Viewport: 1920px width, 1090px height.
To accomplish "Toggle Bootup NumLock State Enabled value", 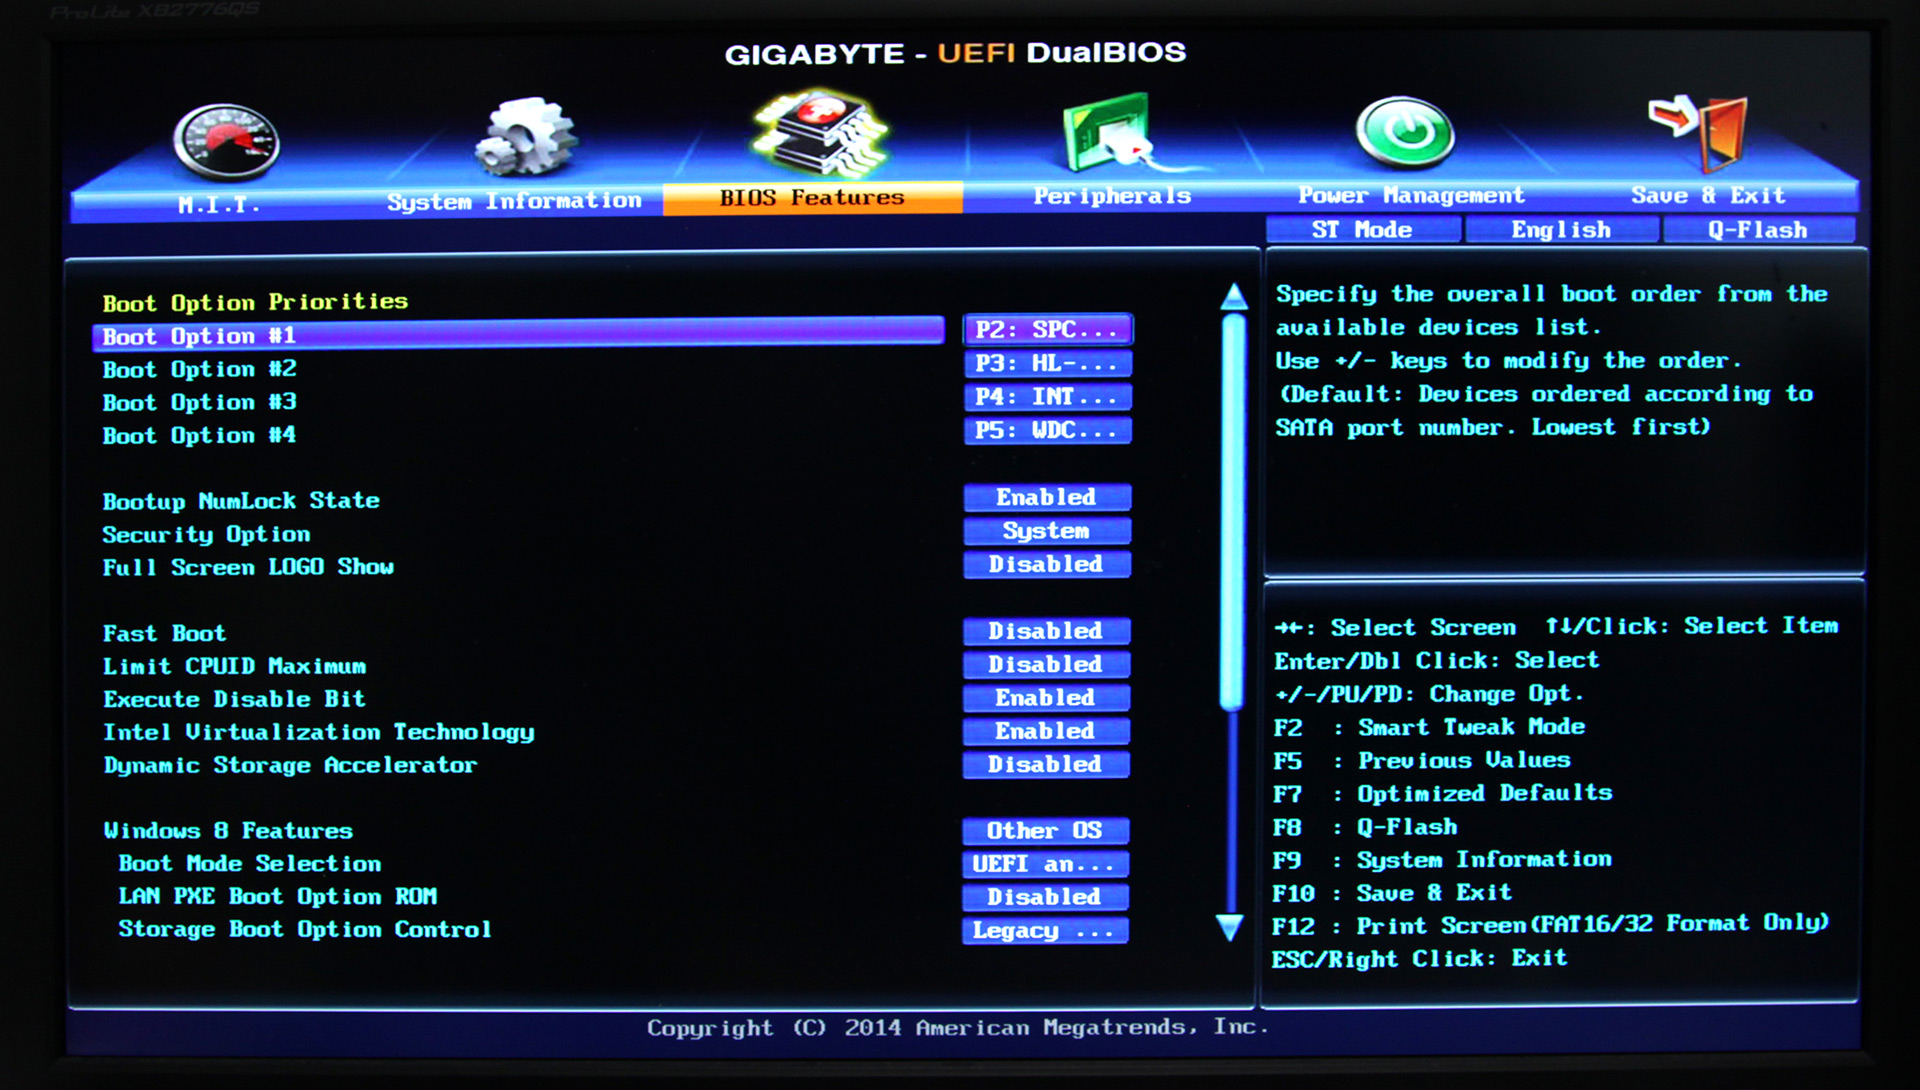I will pos(1047,497).
